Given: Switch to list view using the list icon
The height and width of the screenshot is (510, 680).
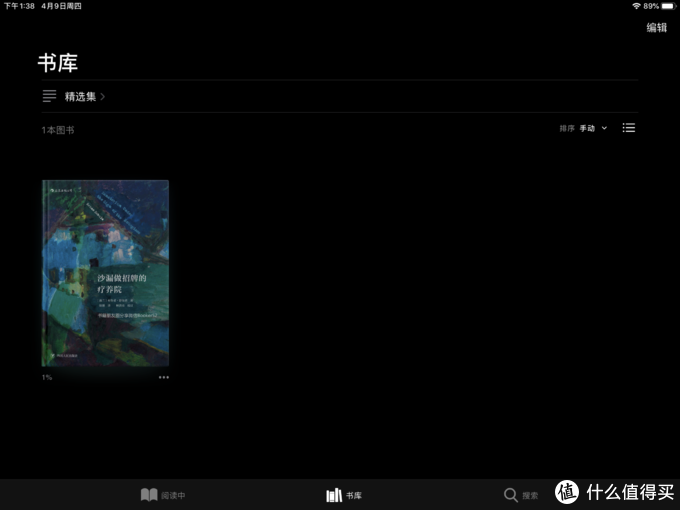Looking at the screenshot, I should [x=628, y=128].
